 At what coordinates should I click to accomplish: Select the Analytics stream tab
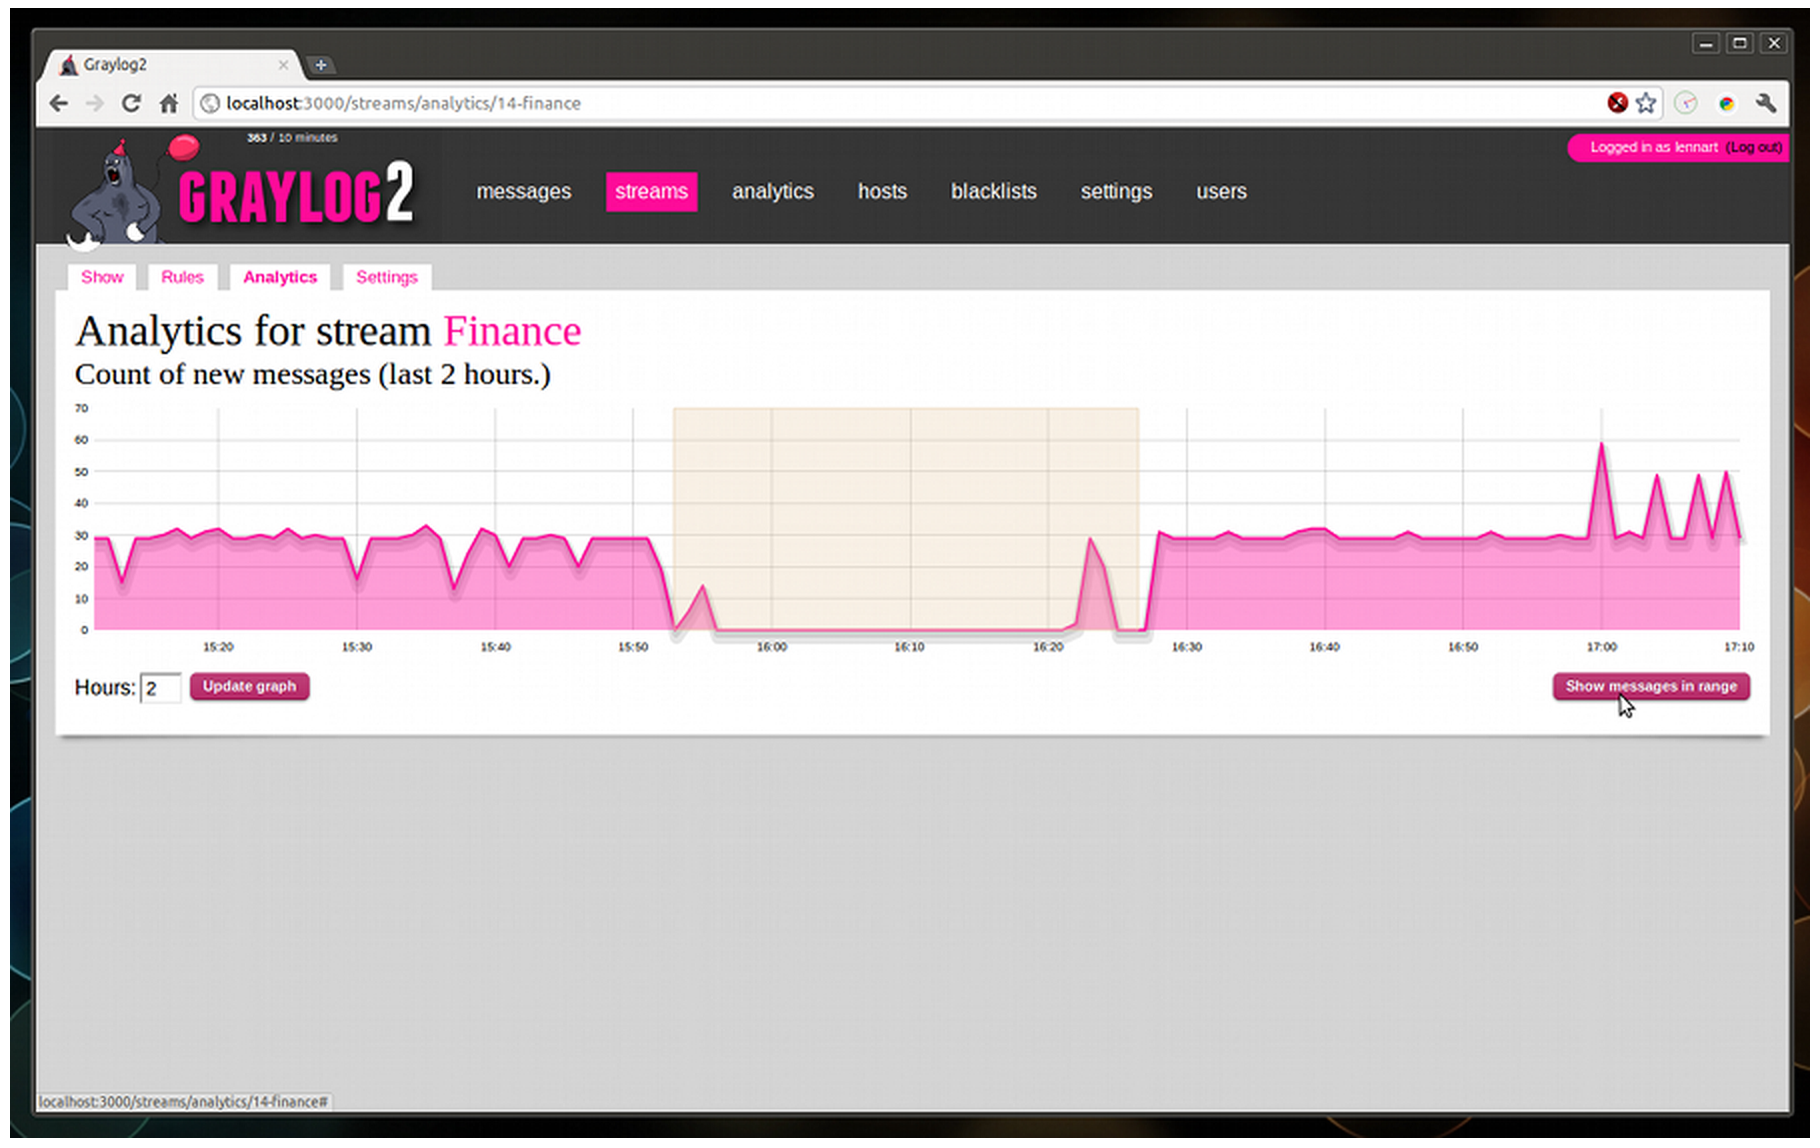pyautogui.click(x=280, y=277)
